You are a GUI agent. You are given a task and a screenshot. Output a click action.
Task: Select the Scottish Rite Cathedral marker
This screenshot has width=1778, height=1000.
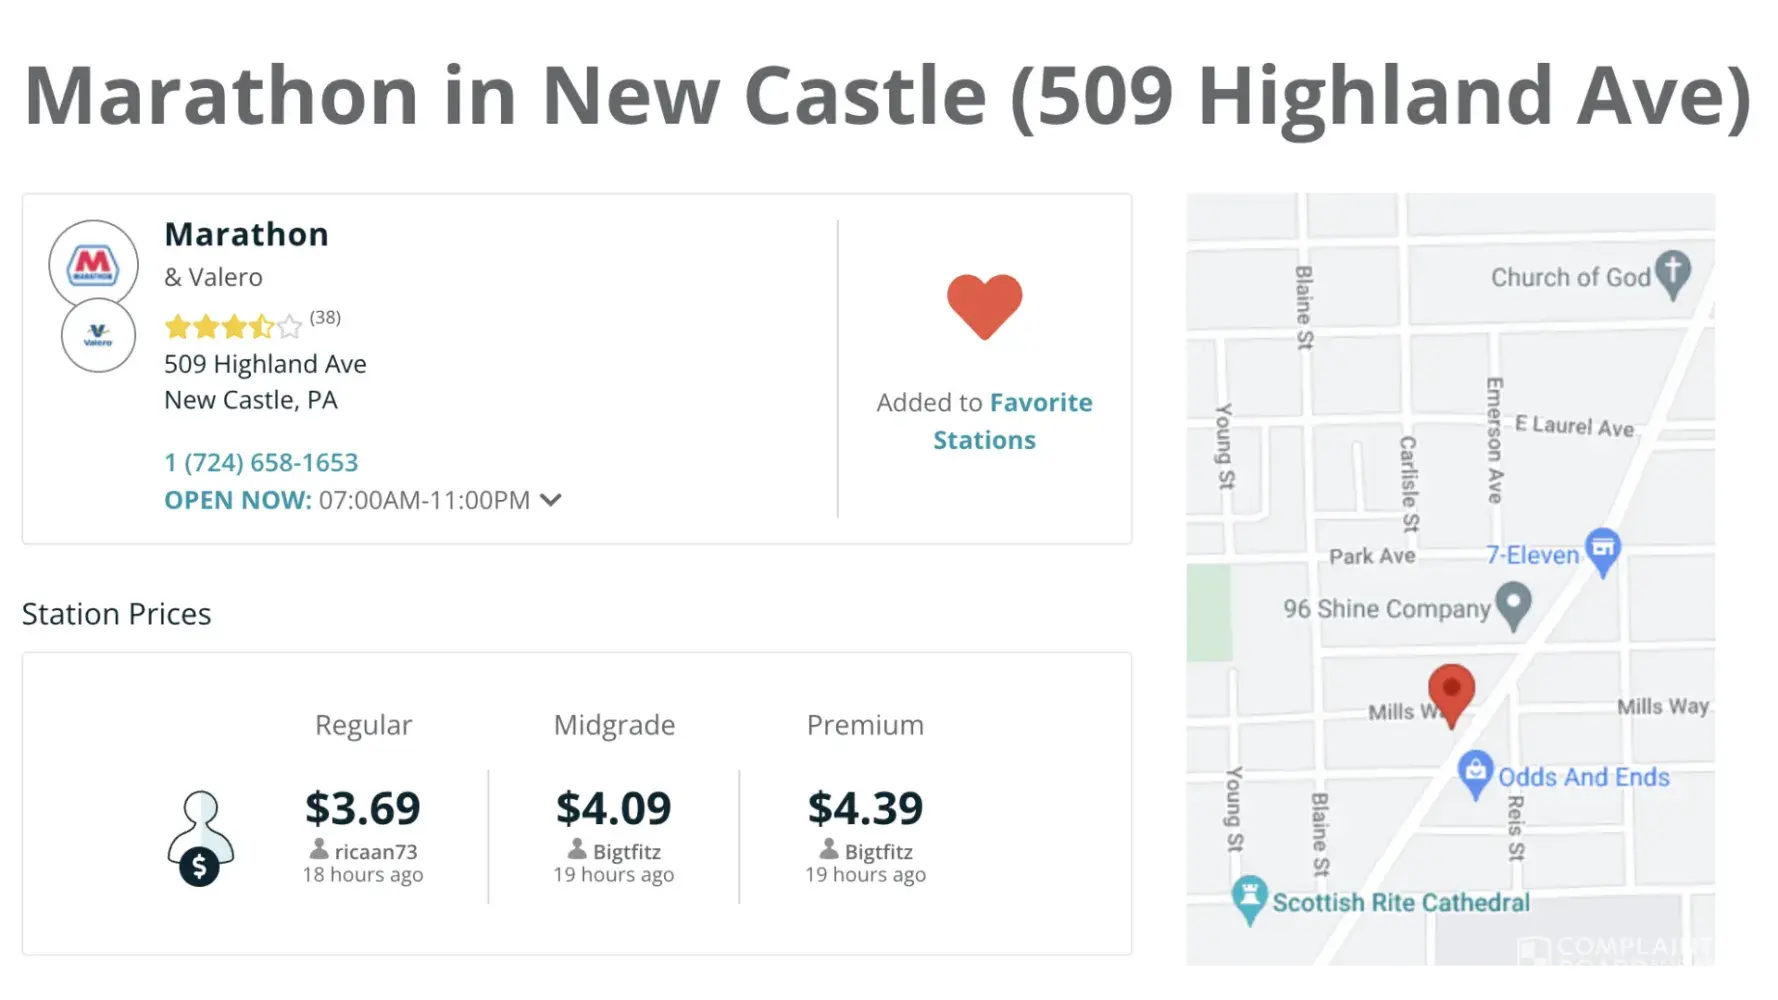coord(1249,898)
